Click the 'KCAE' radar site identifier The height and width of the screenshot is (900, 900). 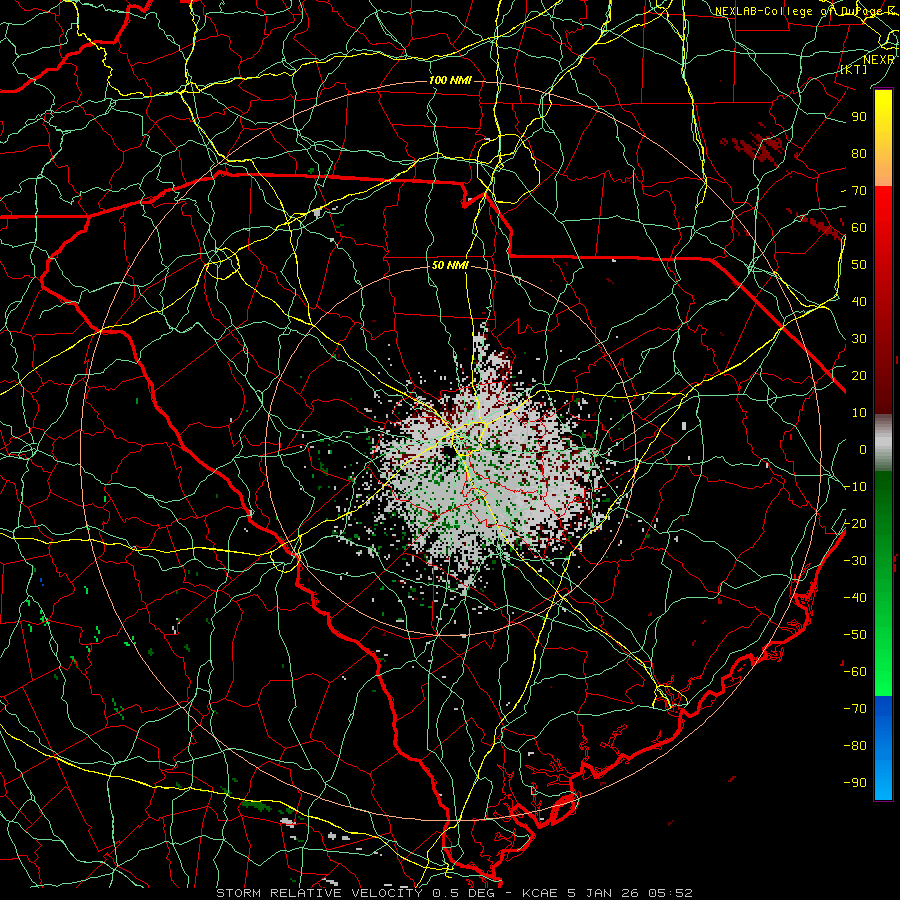(x=540, y=893)
